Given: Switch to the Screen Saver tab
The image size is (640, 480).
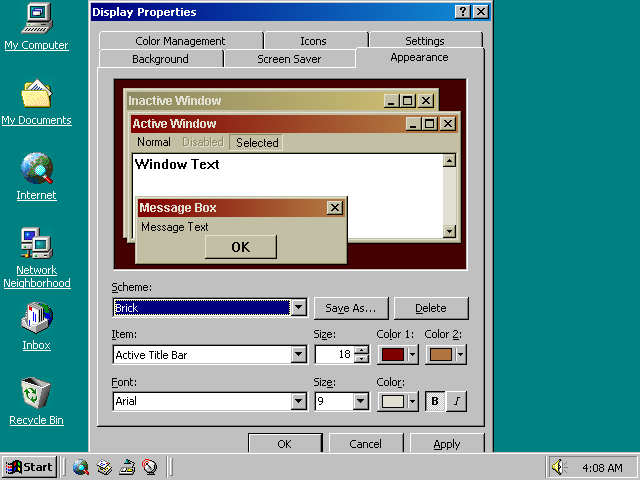Looking at the screenshot, I should coord(289,59).
